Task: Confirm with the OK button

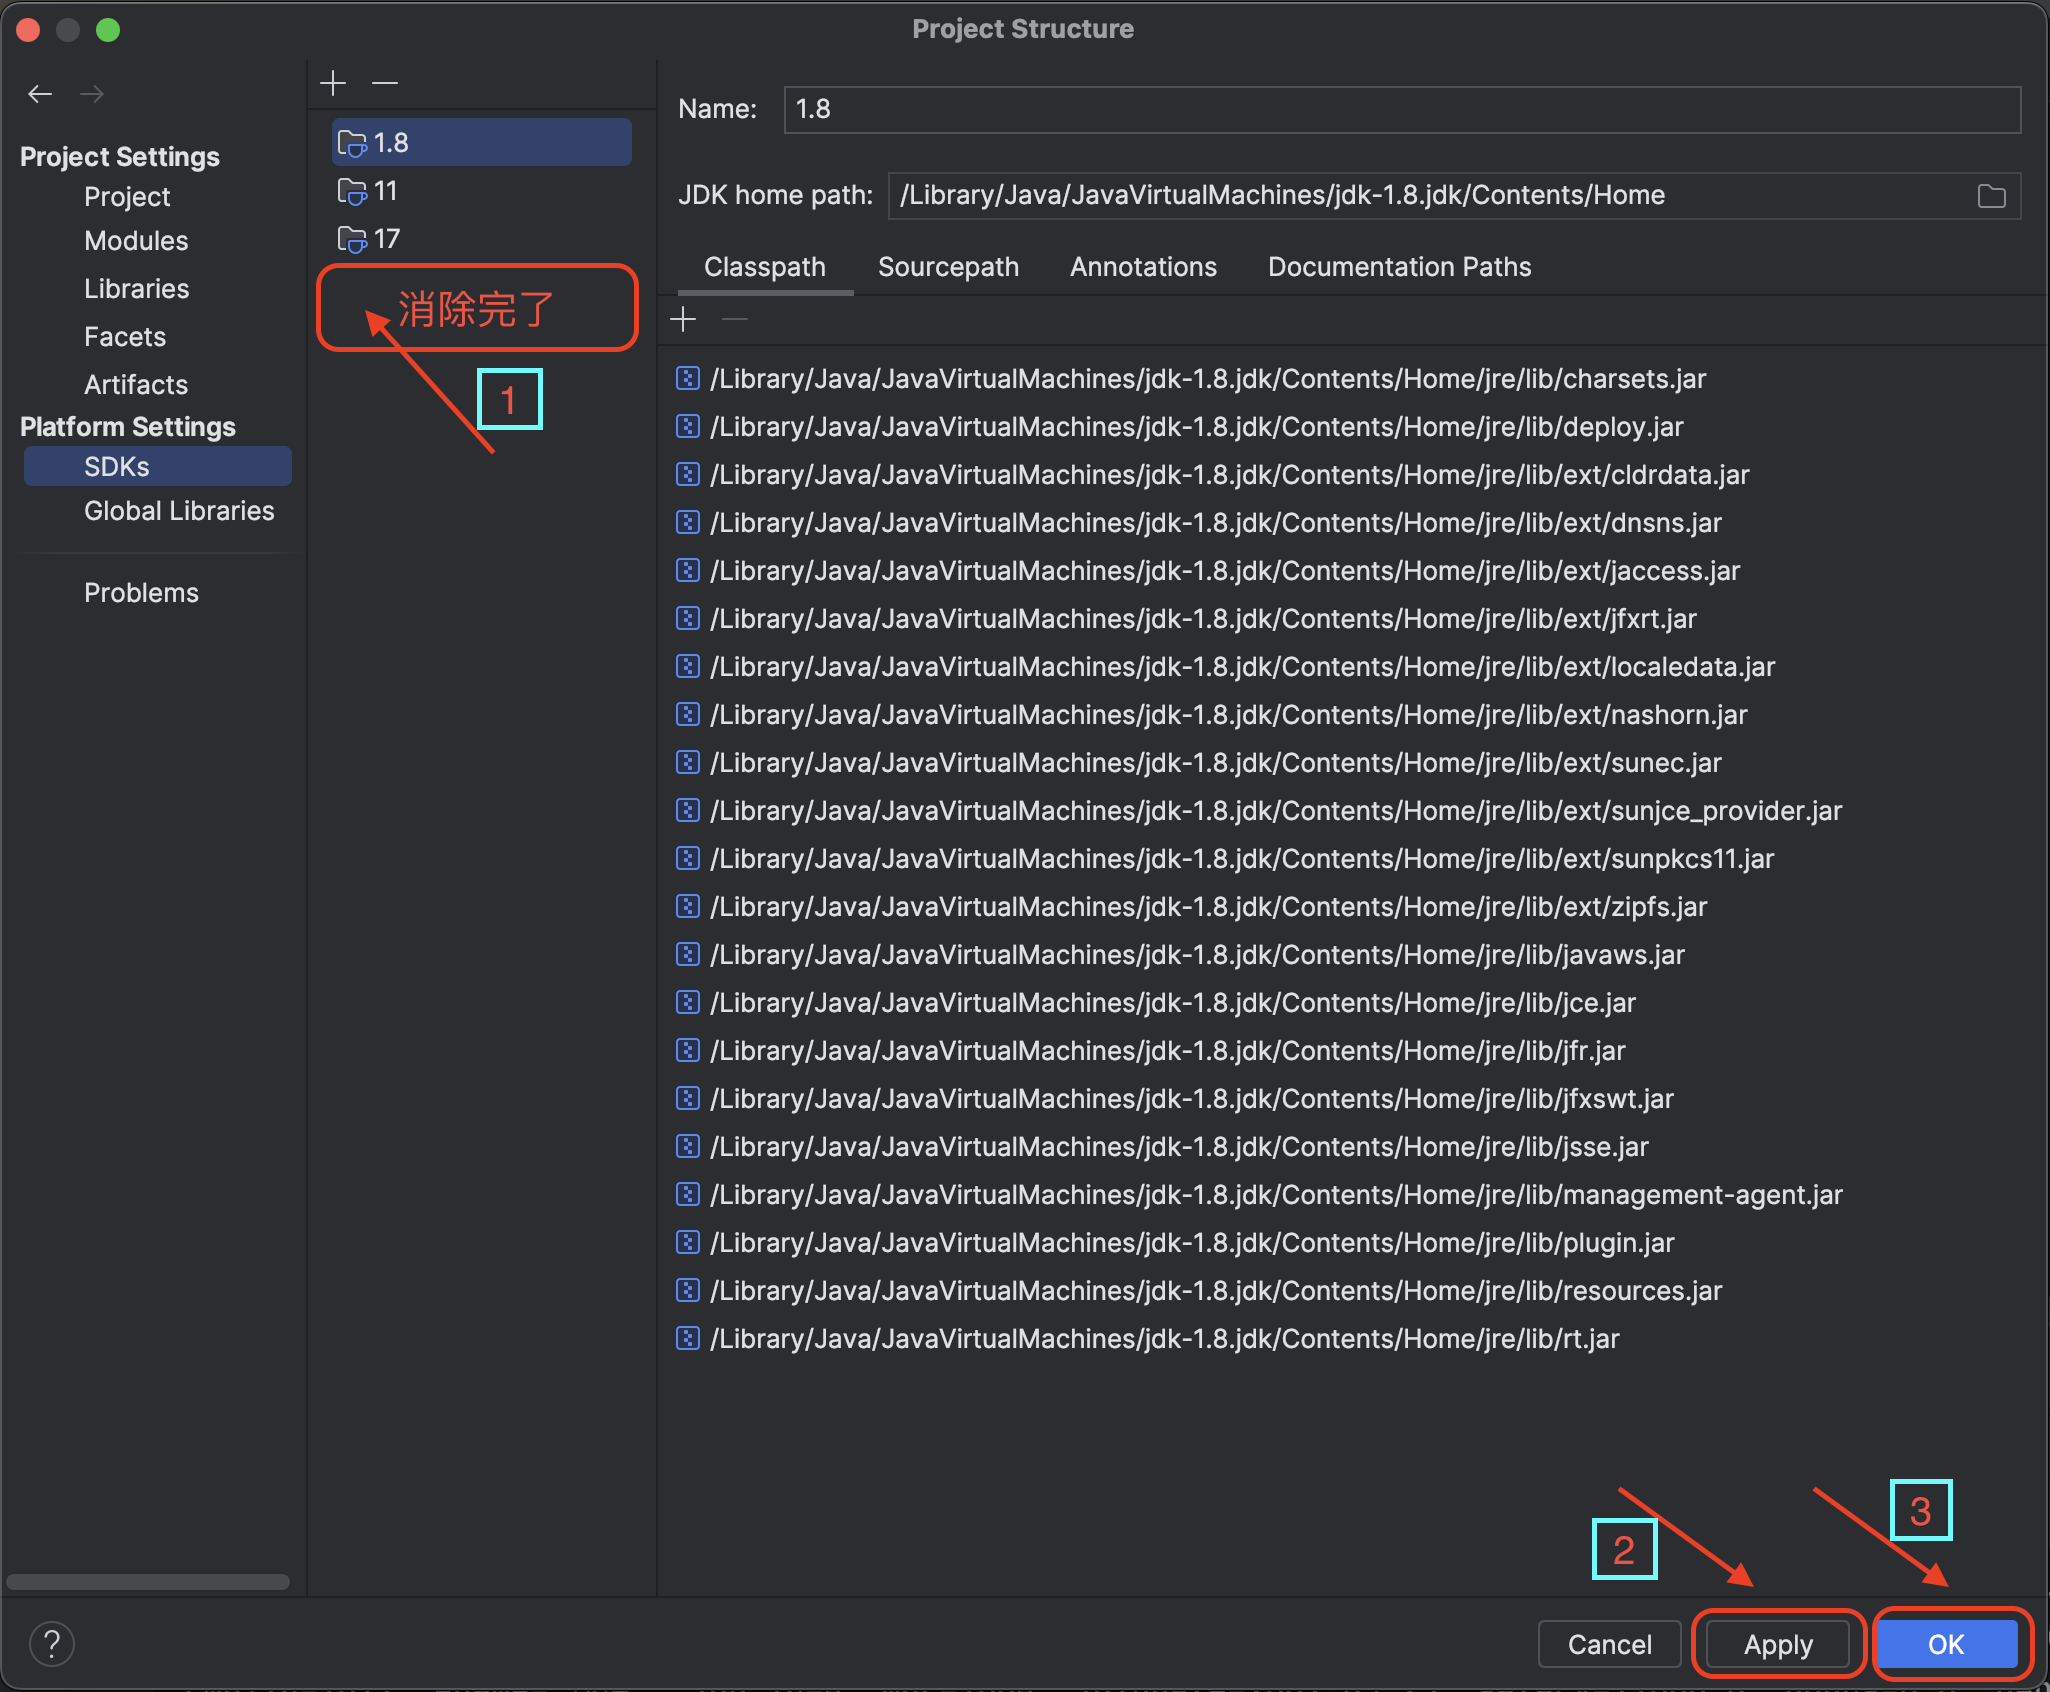Action: [x=1946, y=1644]
